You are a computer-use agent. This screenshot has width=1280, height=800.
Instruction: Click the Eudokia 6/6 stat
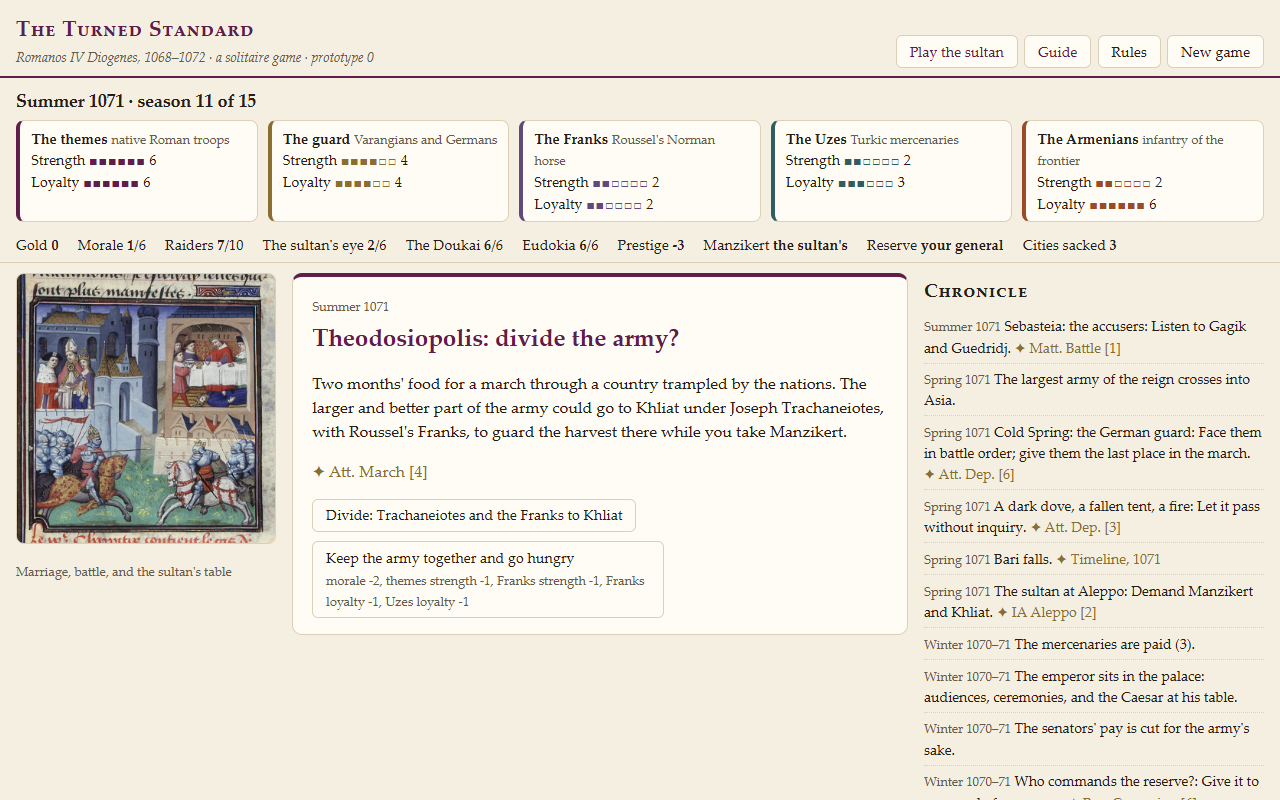coord(560,246)
